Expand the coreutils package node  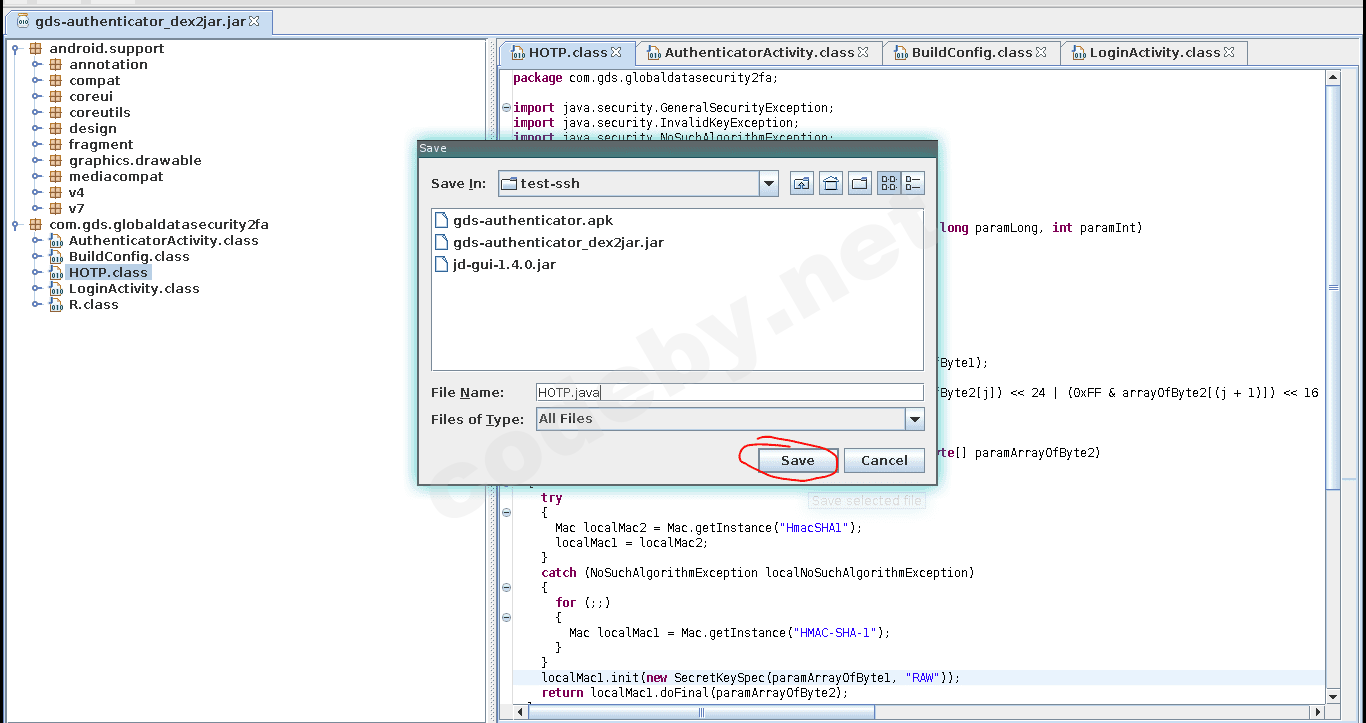pos(37,112)
